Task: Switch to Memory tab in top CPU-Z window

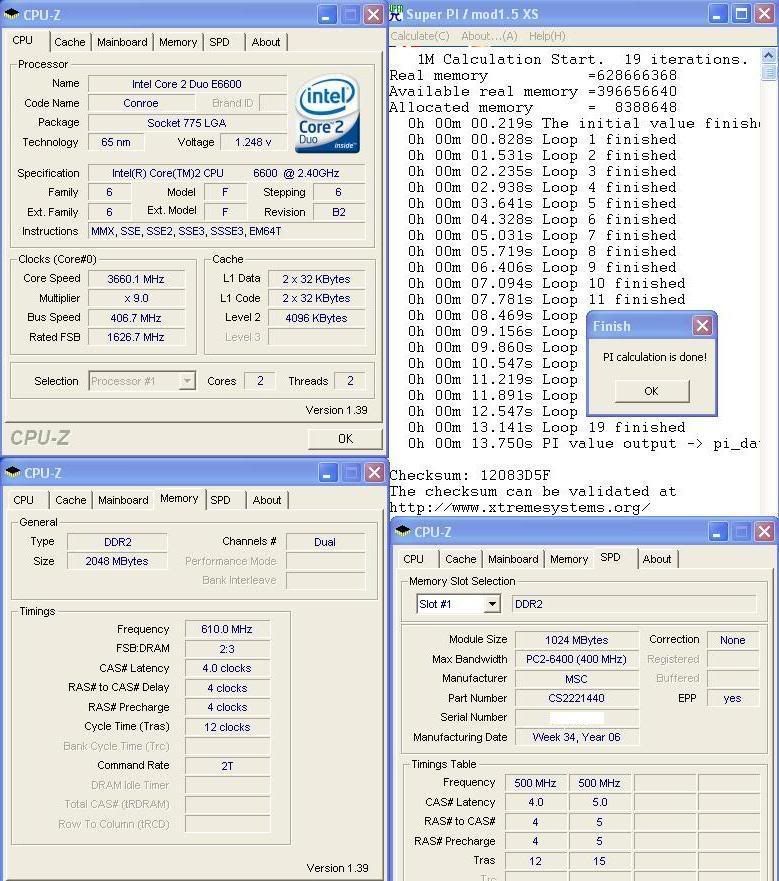Action: 178,42
